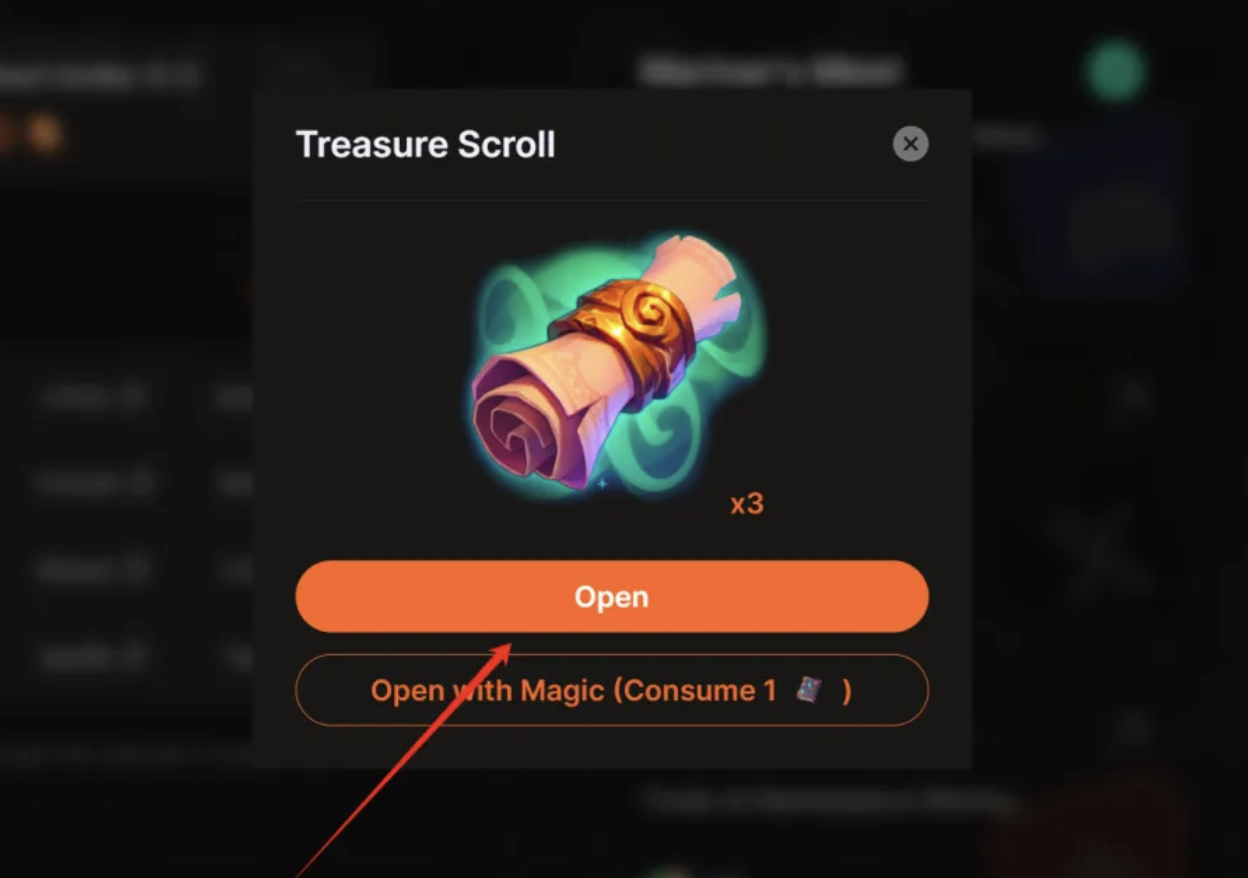The height and width of the screenshot is (878, 1248).
Task: Click the blurred heading behind dialog top
Action: [771, 71]
